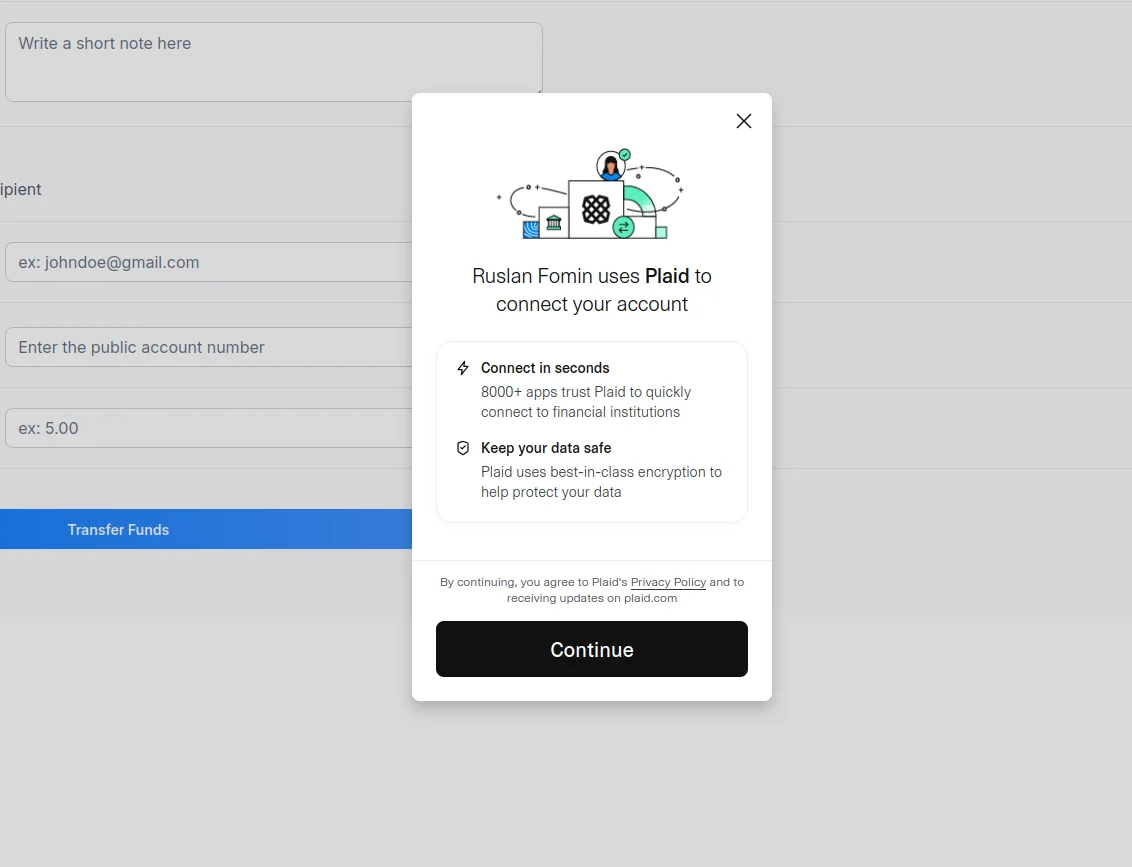This screenshot has width=1132, height=867.
Task: Click the bank building icon
Action: click(x=554, y=222)
